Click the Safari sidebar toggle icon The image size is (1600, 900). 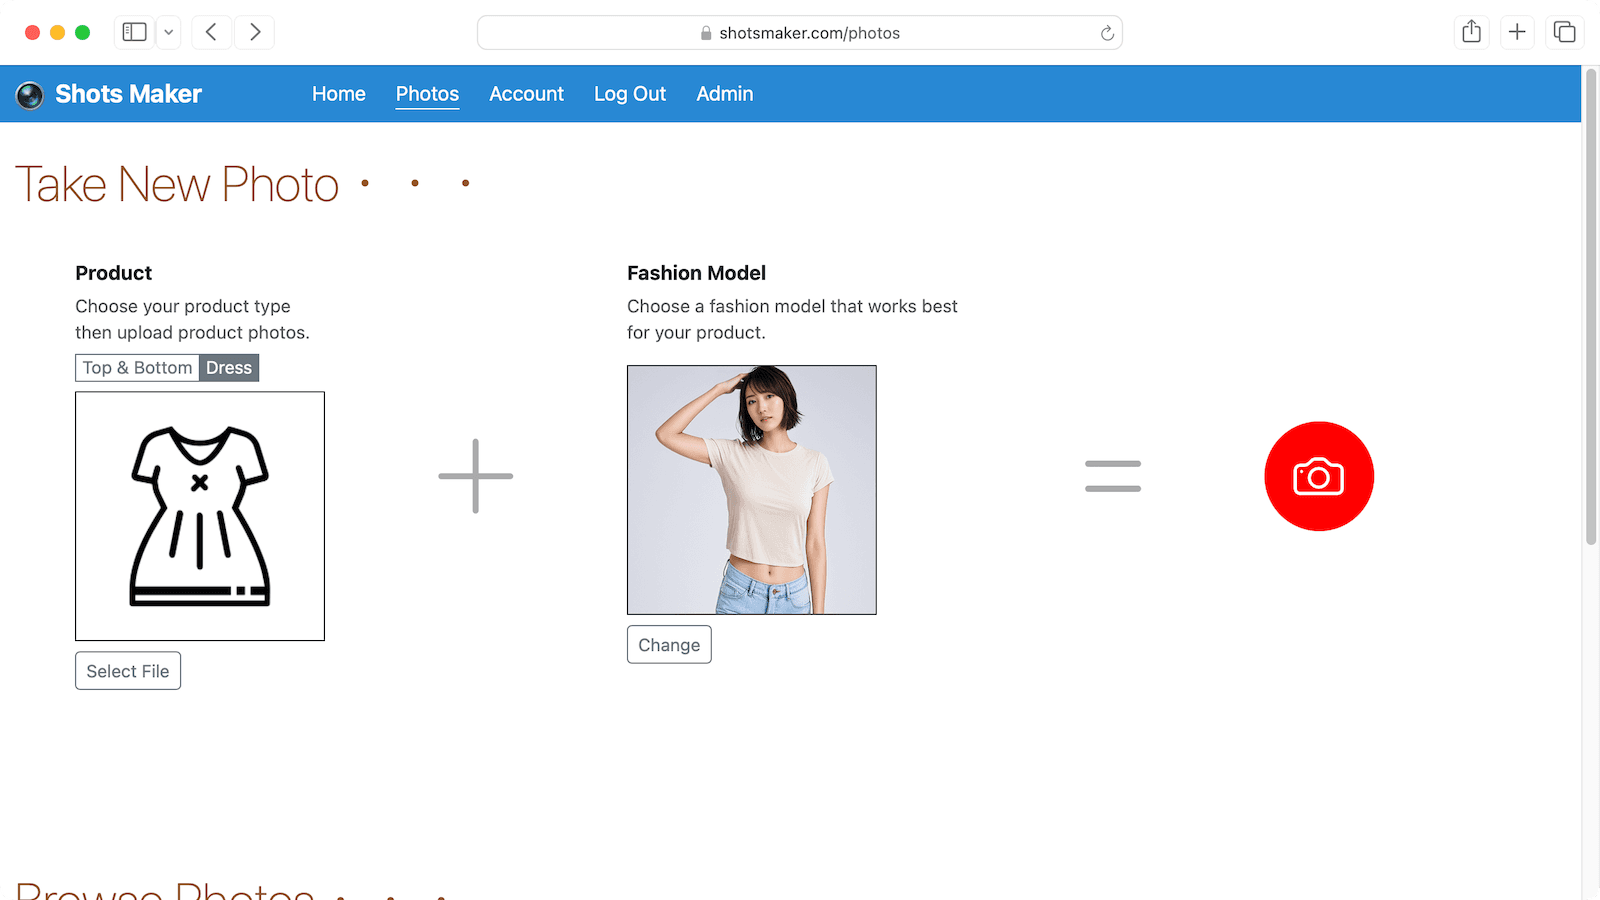coord(134,33)
